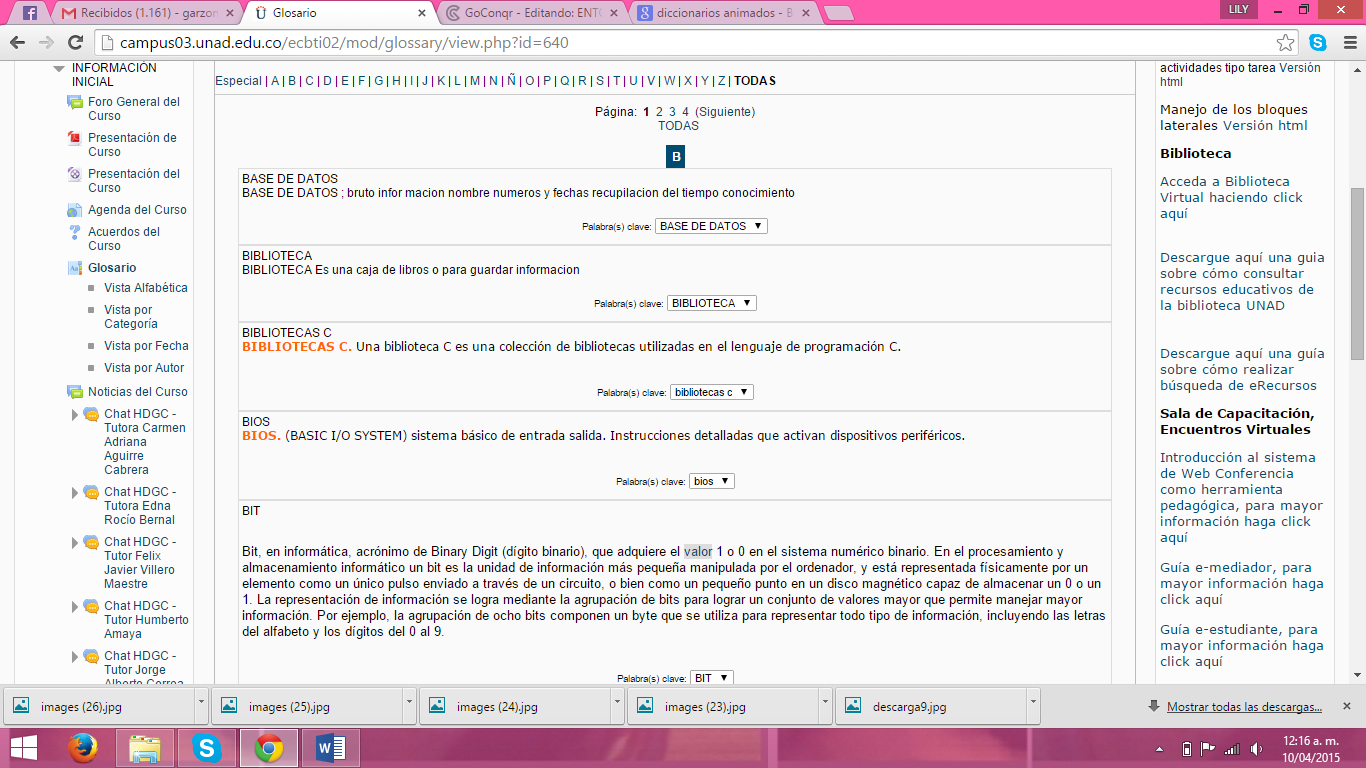Launch Firefox from the taskbar
Image resolution: width=1366 pixels, height=768 pixels.
coord(83,748)
